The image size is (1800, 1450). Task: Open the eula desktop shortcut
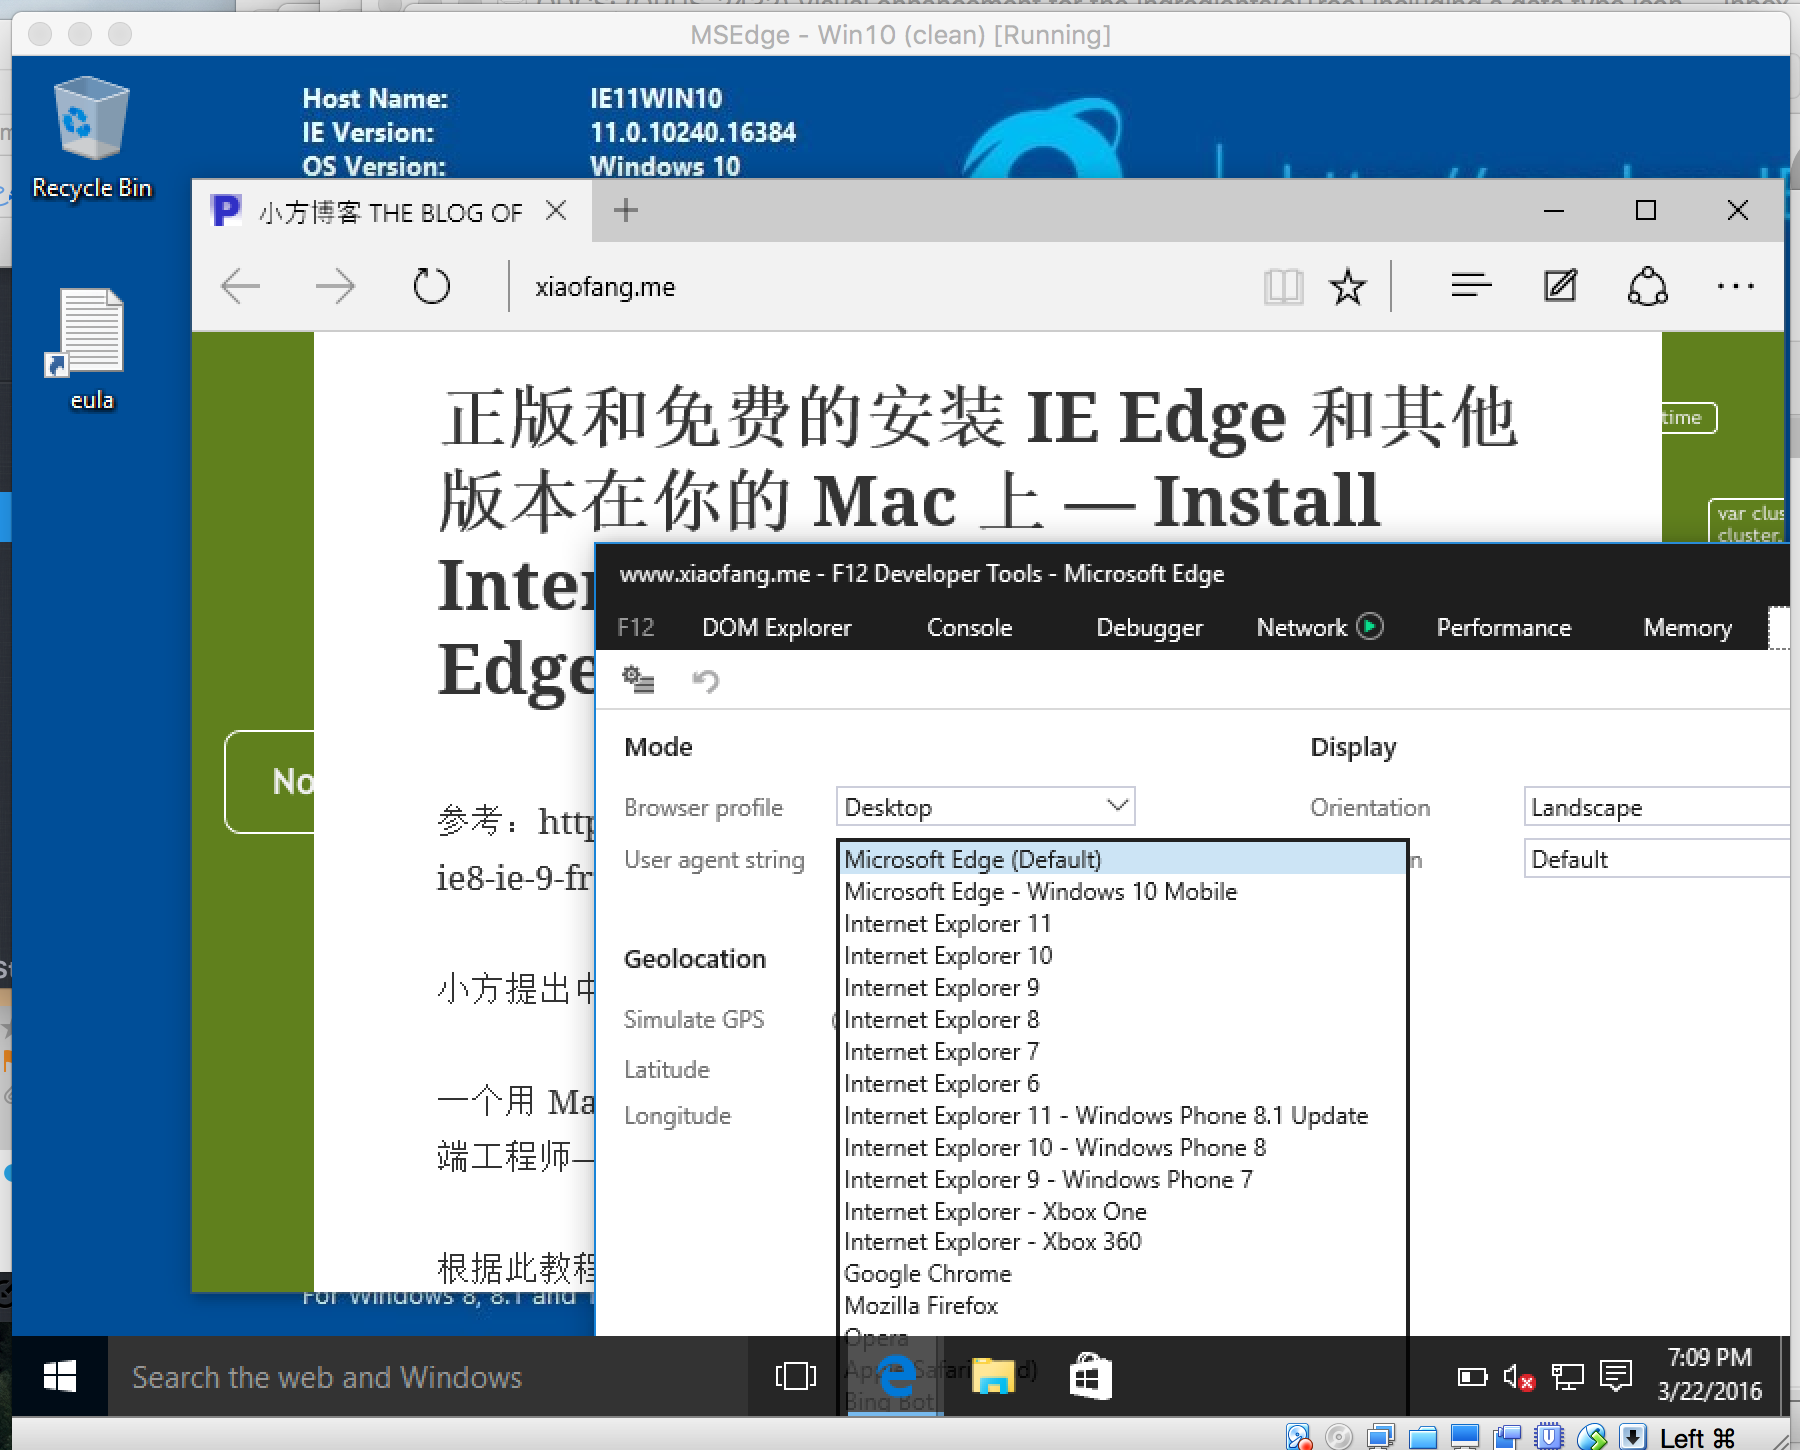90,350
